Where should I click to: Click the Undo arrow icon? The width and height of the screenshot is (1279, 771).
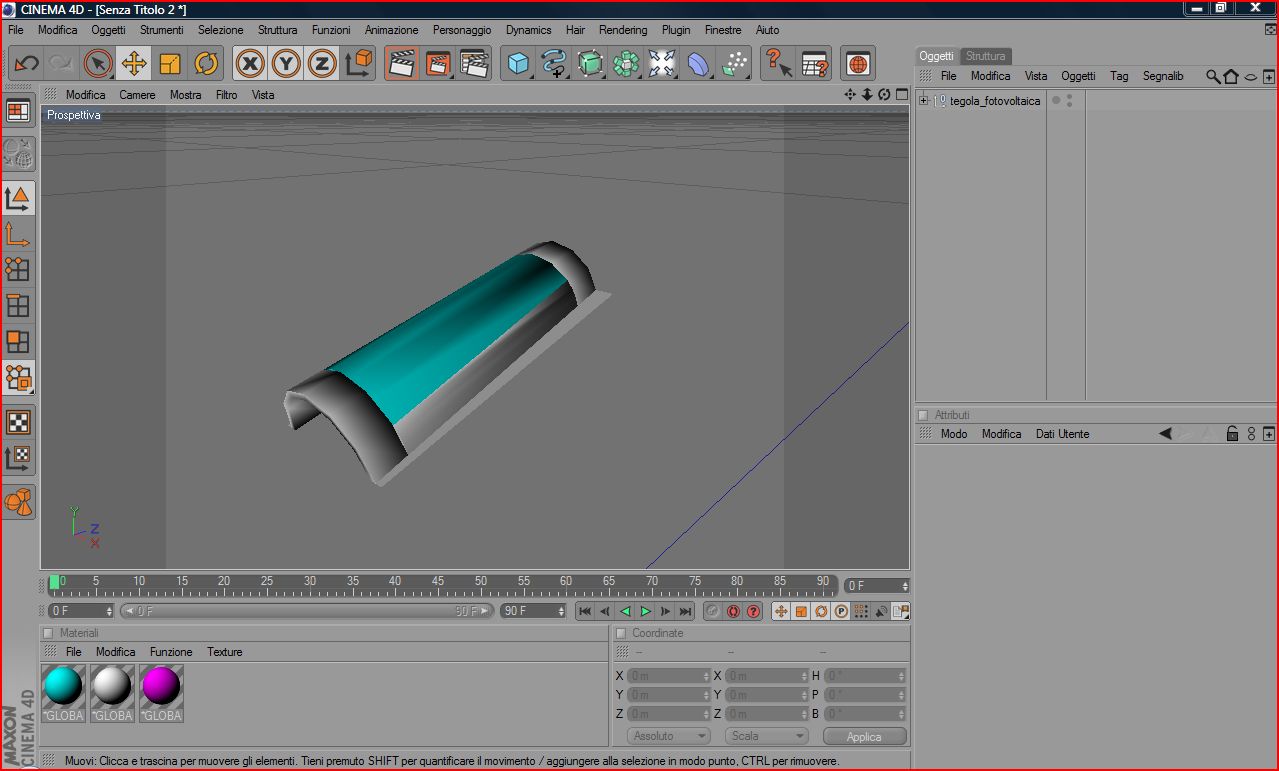26,64
